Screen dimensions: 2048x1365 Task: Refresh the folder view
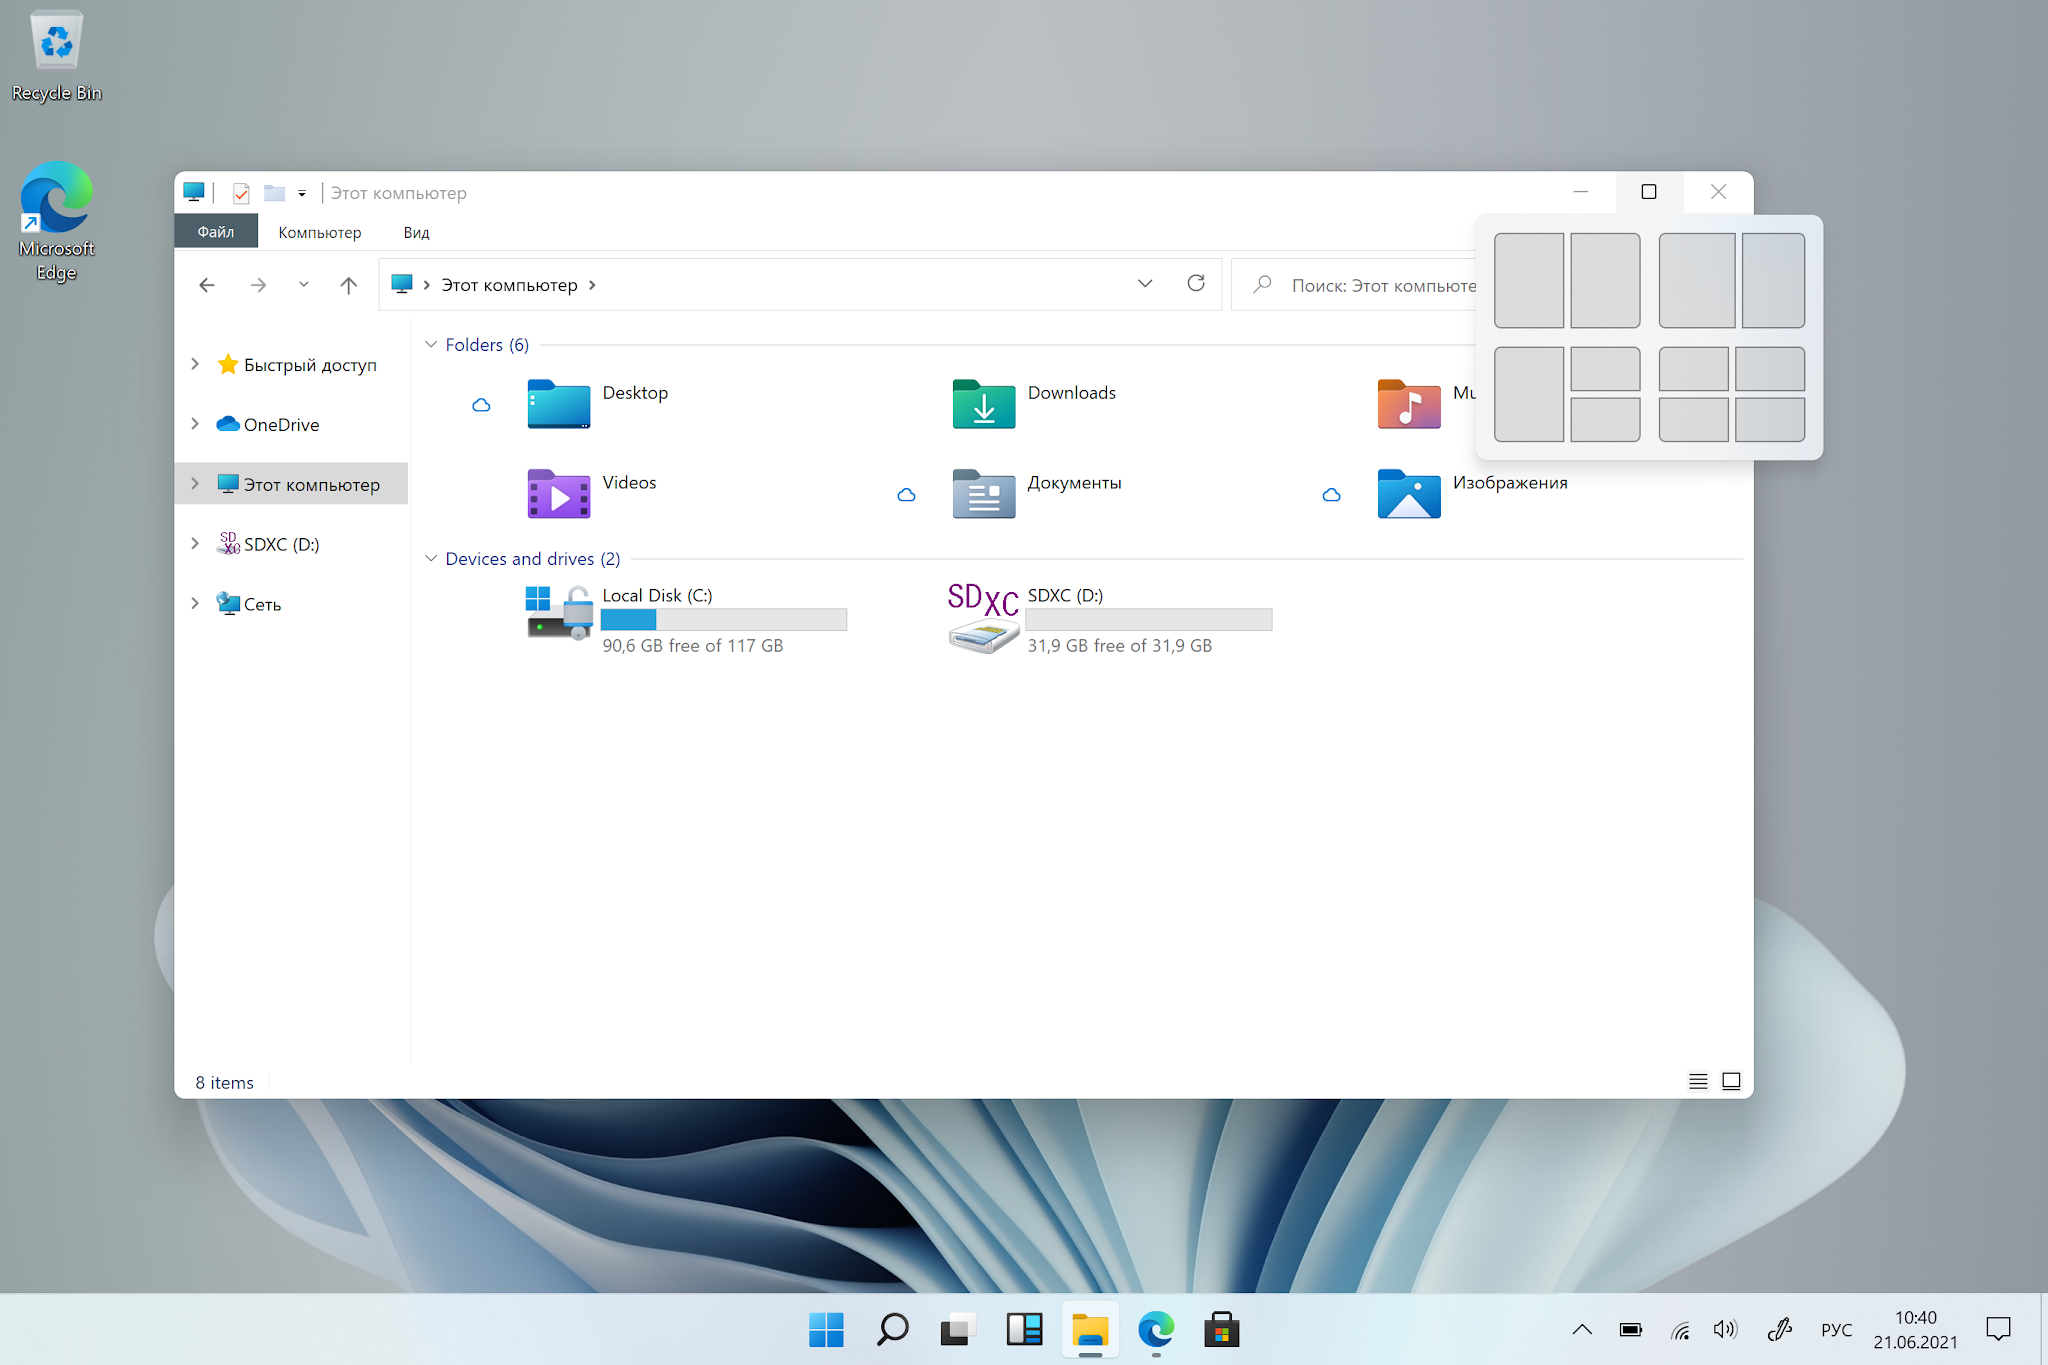click(x=1196, y=284)
